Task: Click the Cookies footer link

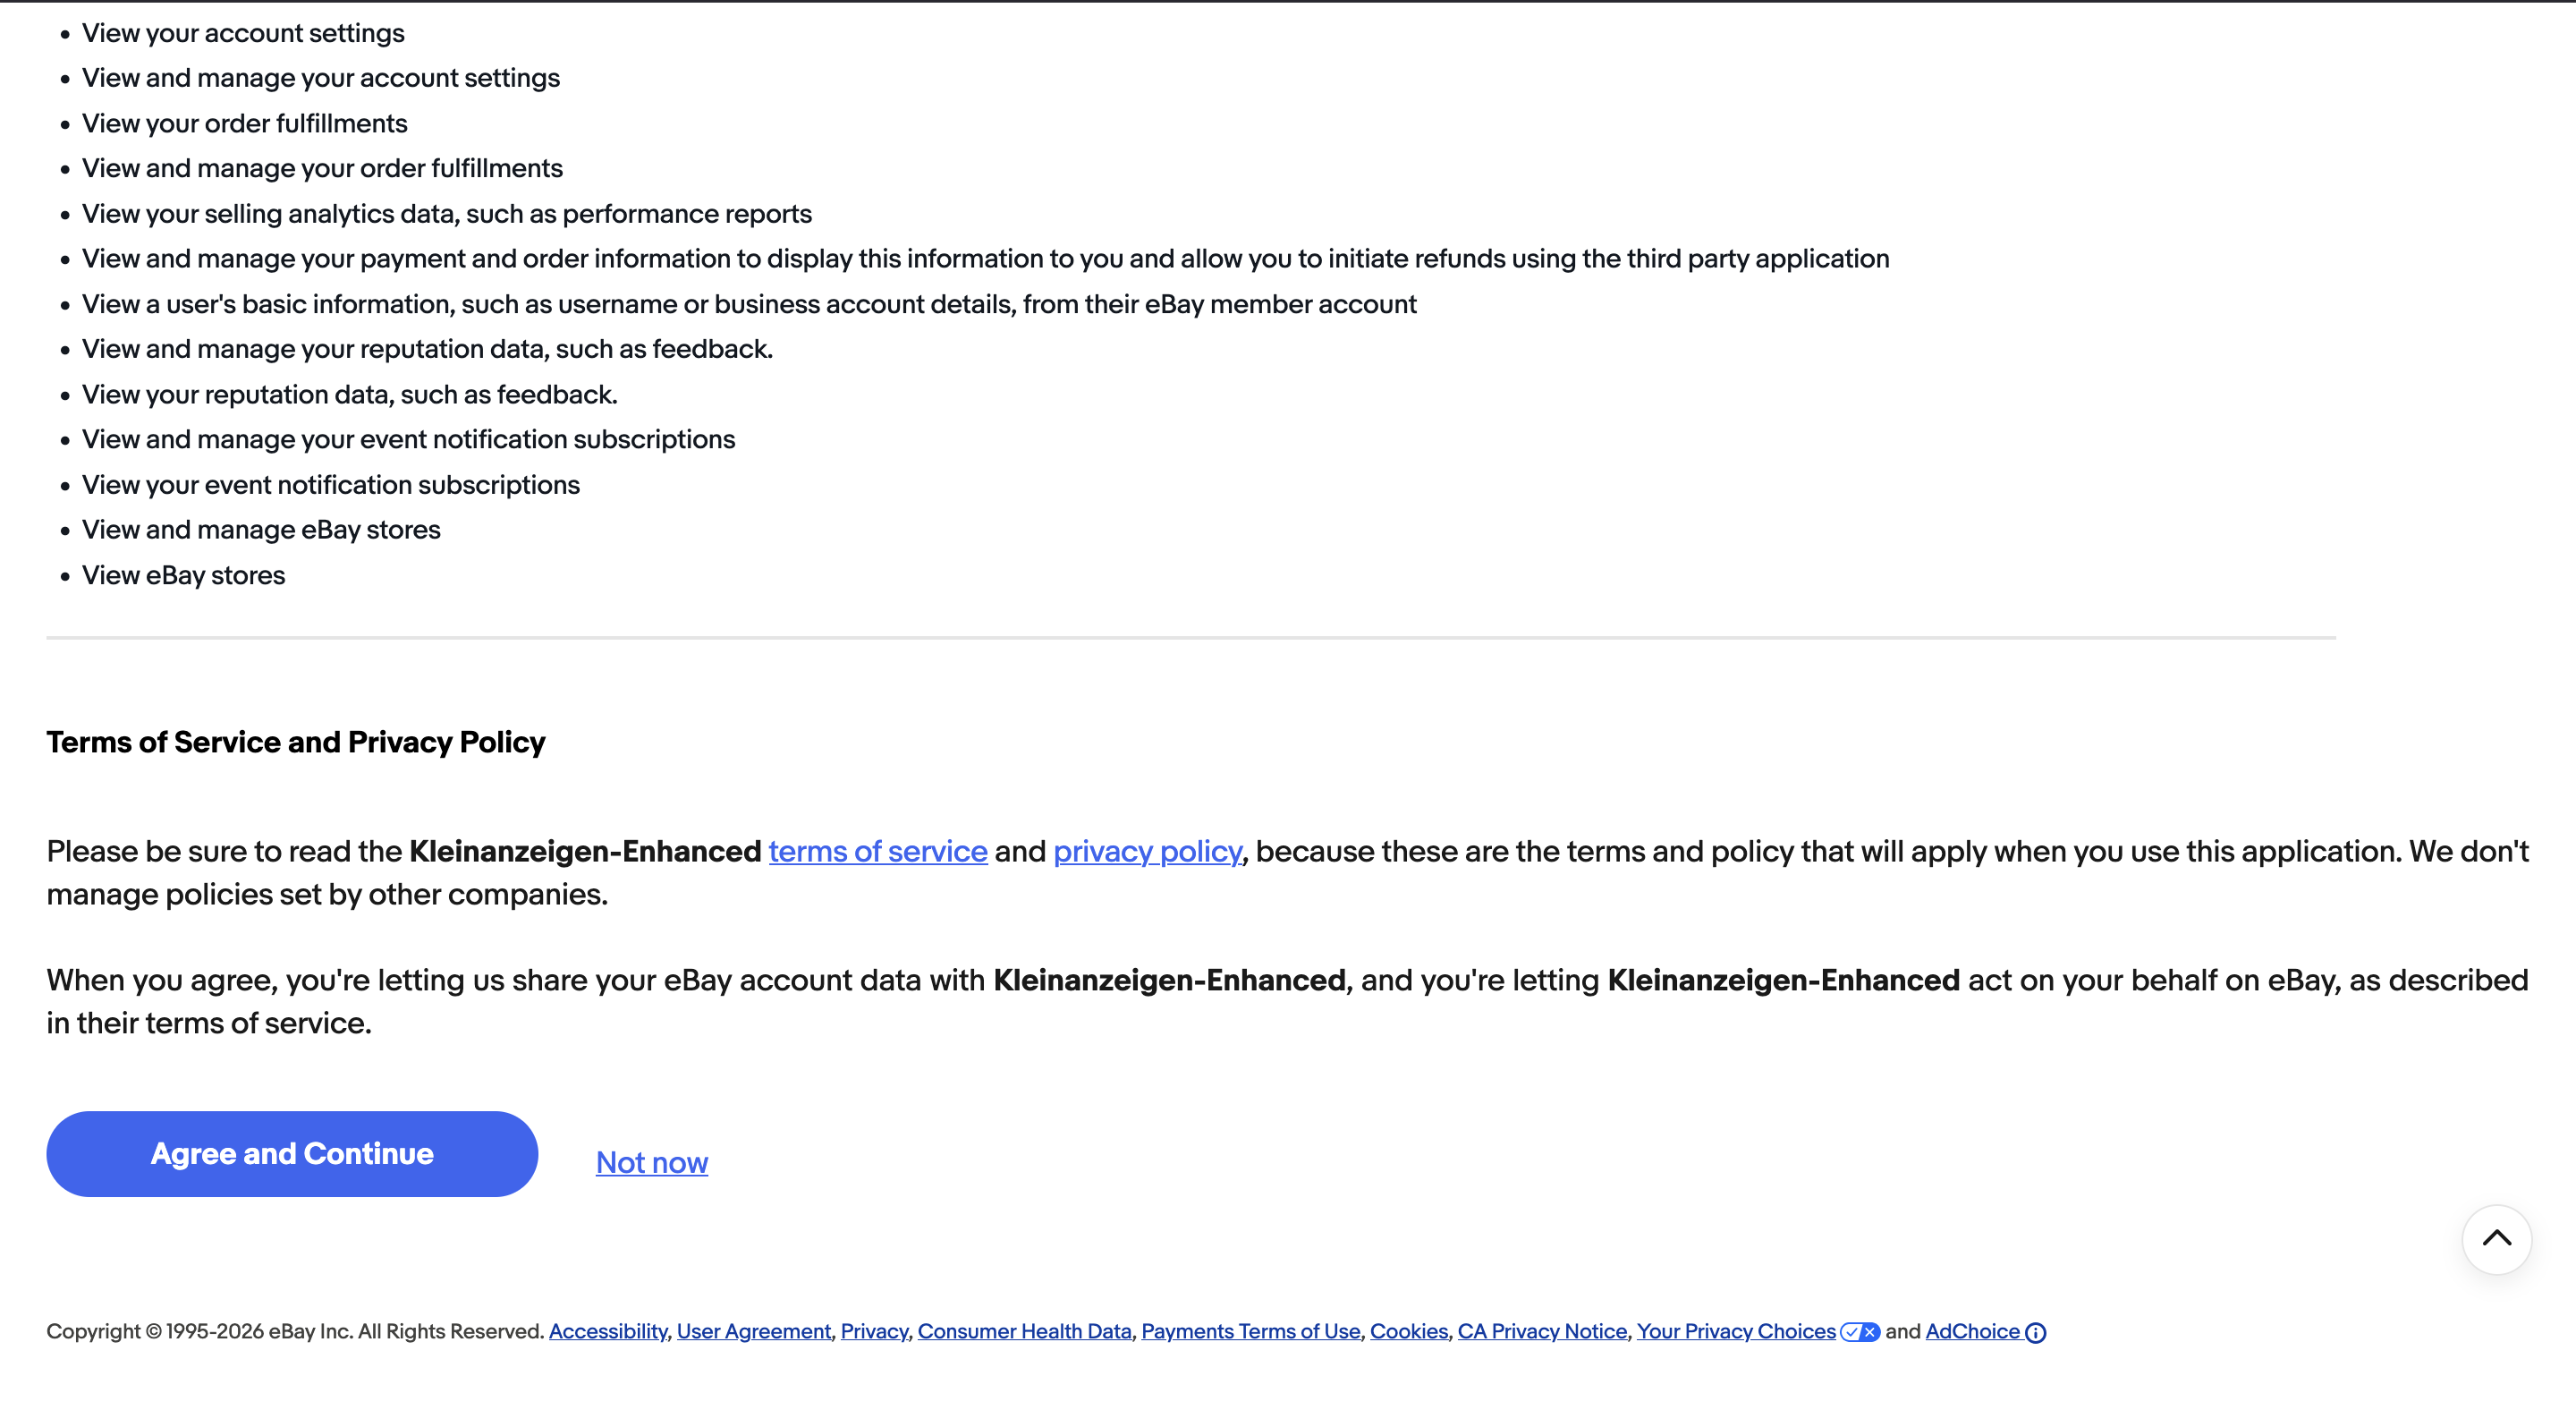Action: pos(1408,1331)
